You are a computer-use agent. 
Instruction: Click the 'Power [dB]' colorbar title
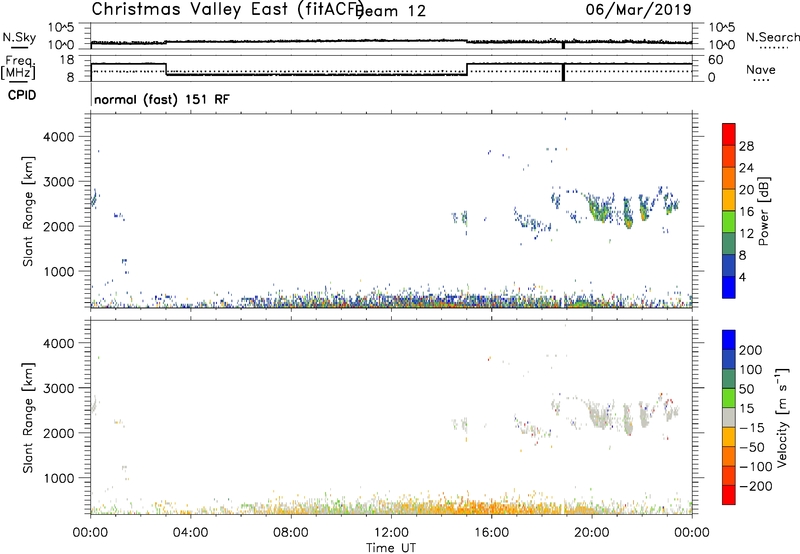(763, 211)
